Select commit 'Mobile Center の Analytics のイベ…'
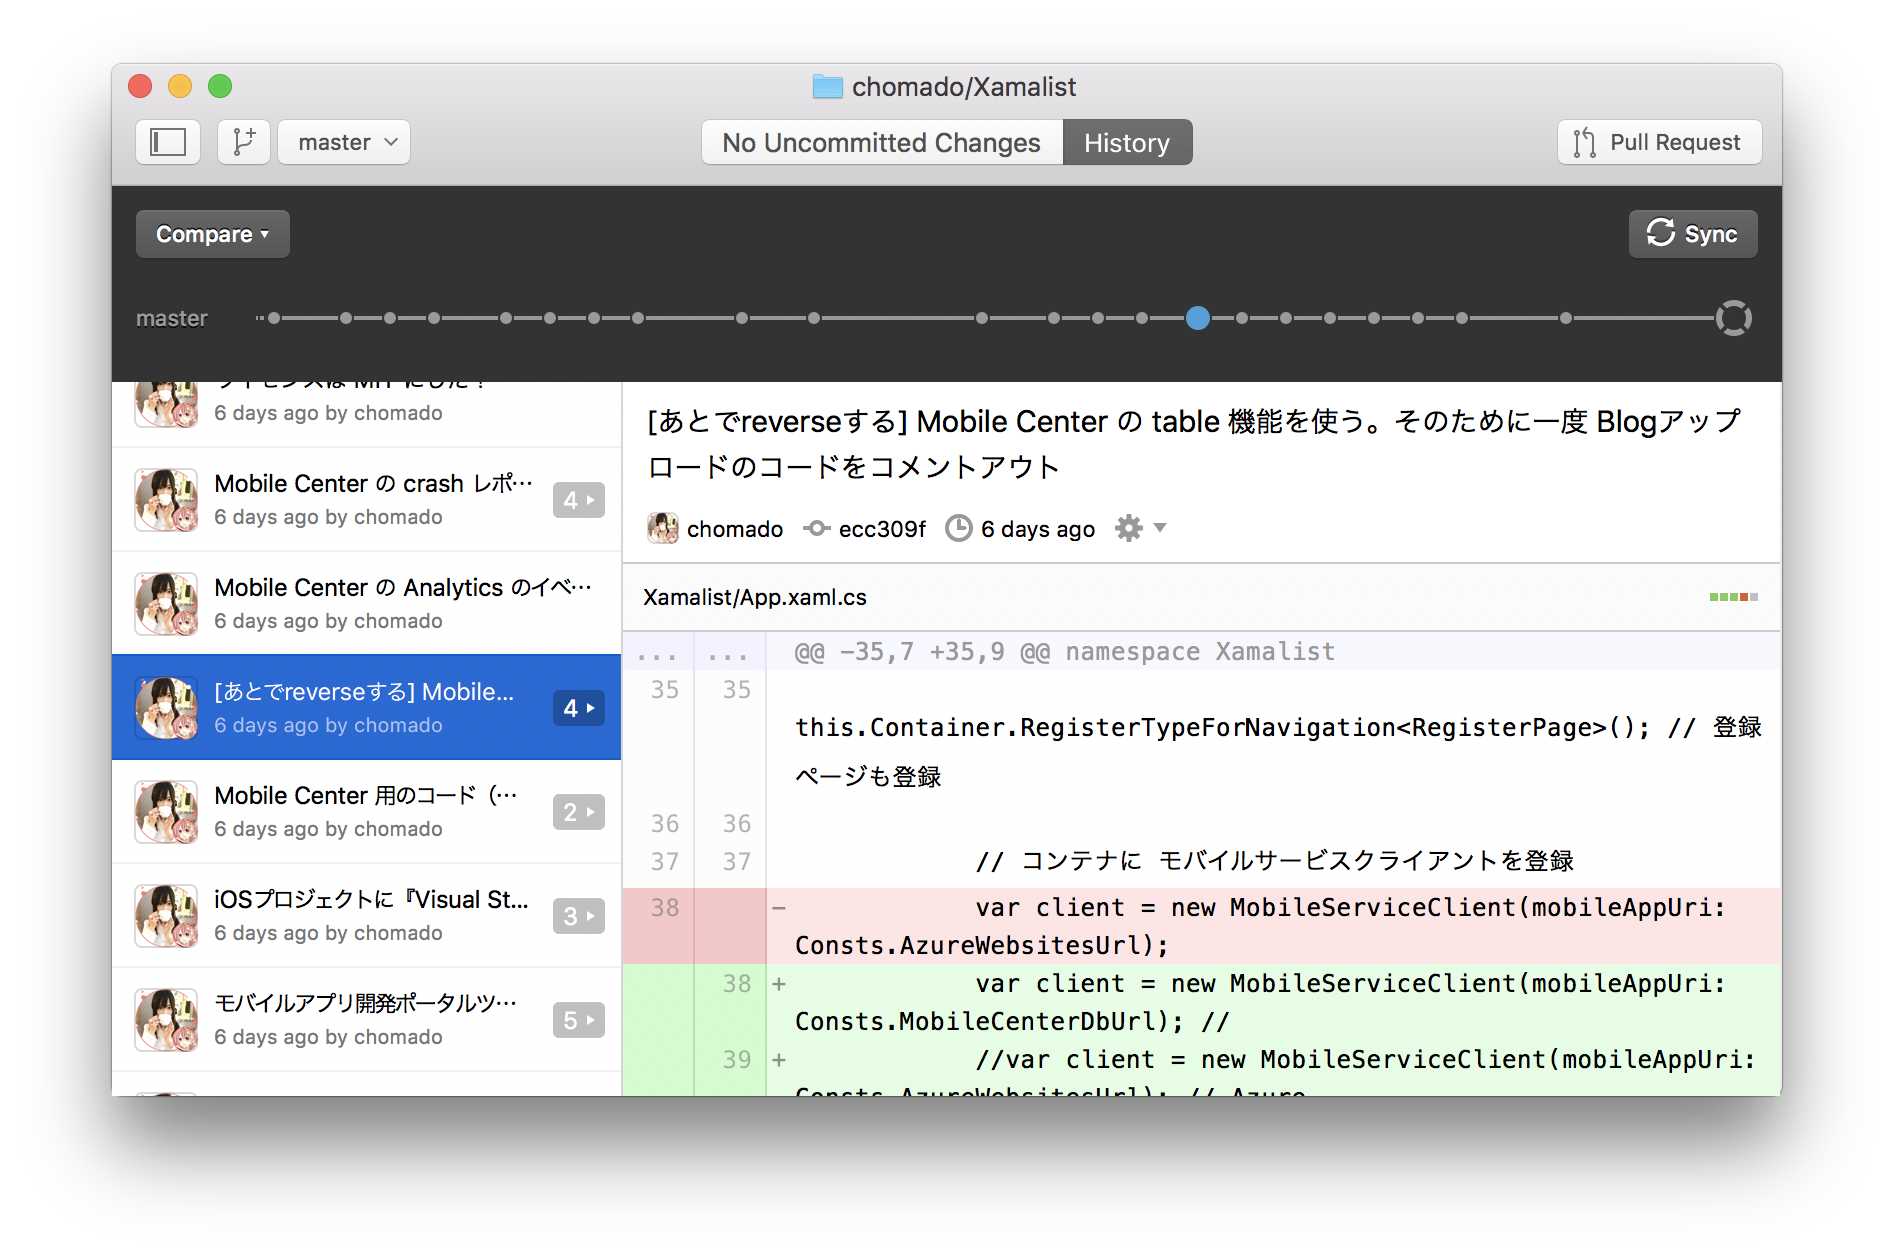This screenshot has height=1256, width=1894. pyautogui.click(x=366, y=603)
